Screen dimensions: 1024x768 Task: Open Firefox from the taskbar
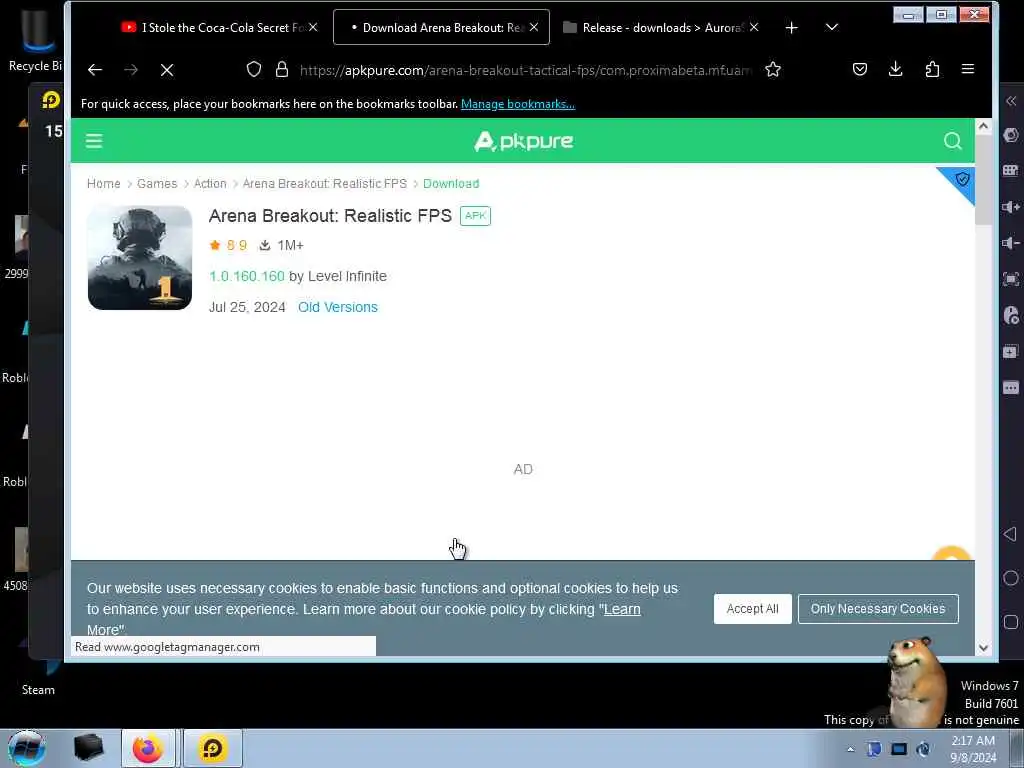[x=148, y=748]
